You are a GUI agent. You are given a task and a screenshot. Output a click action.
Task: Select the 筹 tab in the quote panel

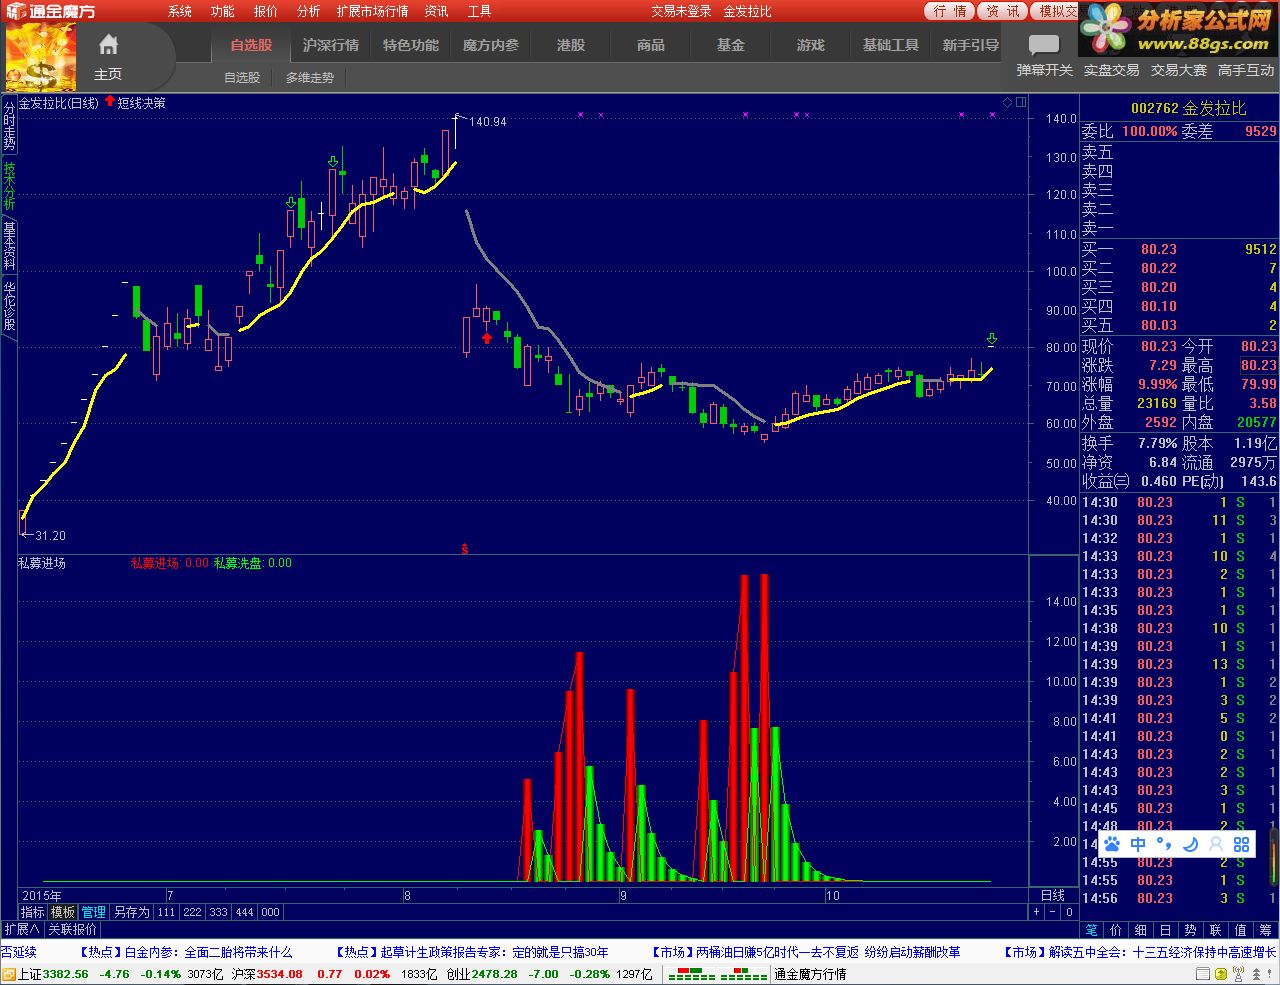1265,930
